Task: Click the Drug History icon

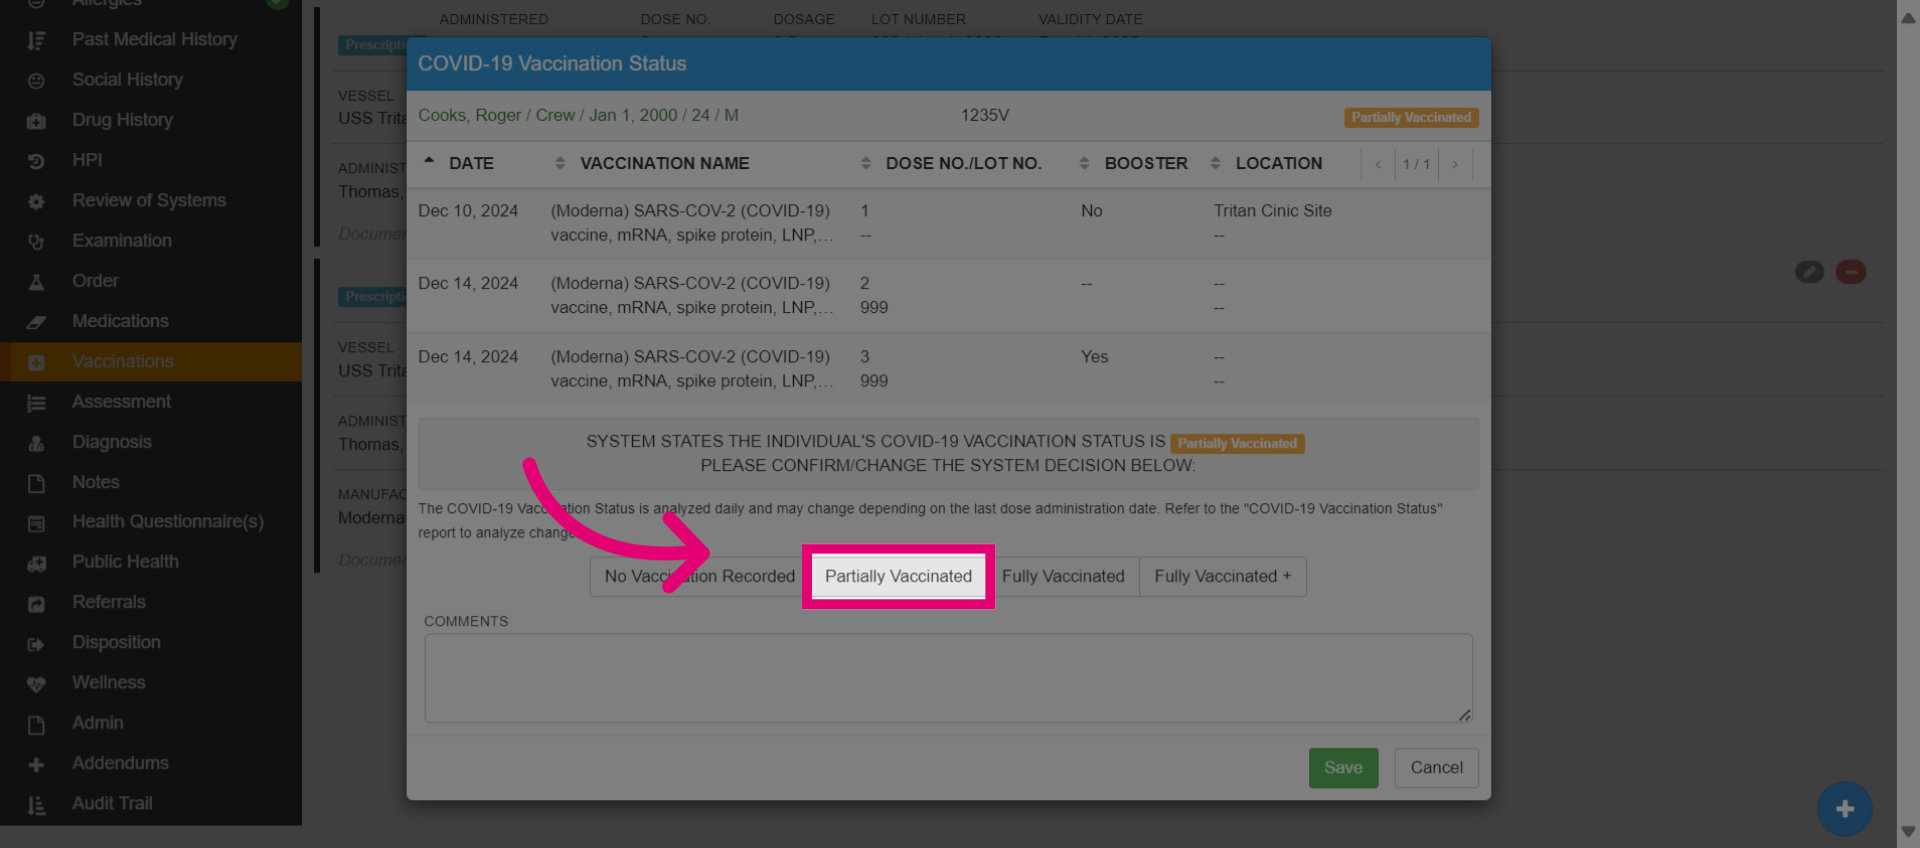Action: [x=36, y=120]
